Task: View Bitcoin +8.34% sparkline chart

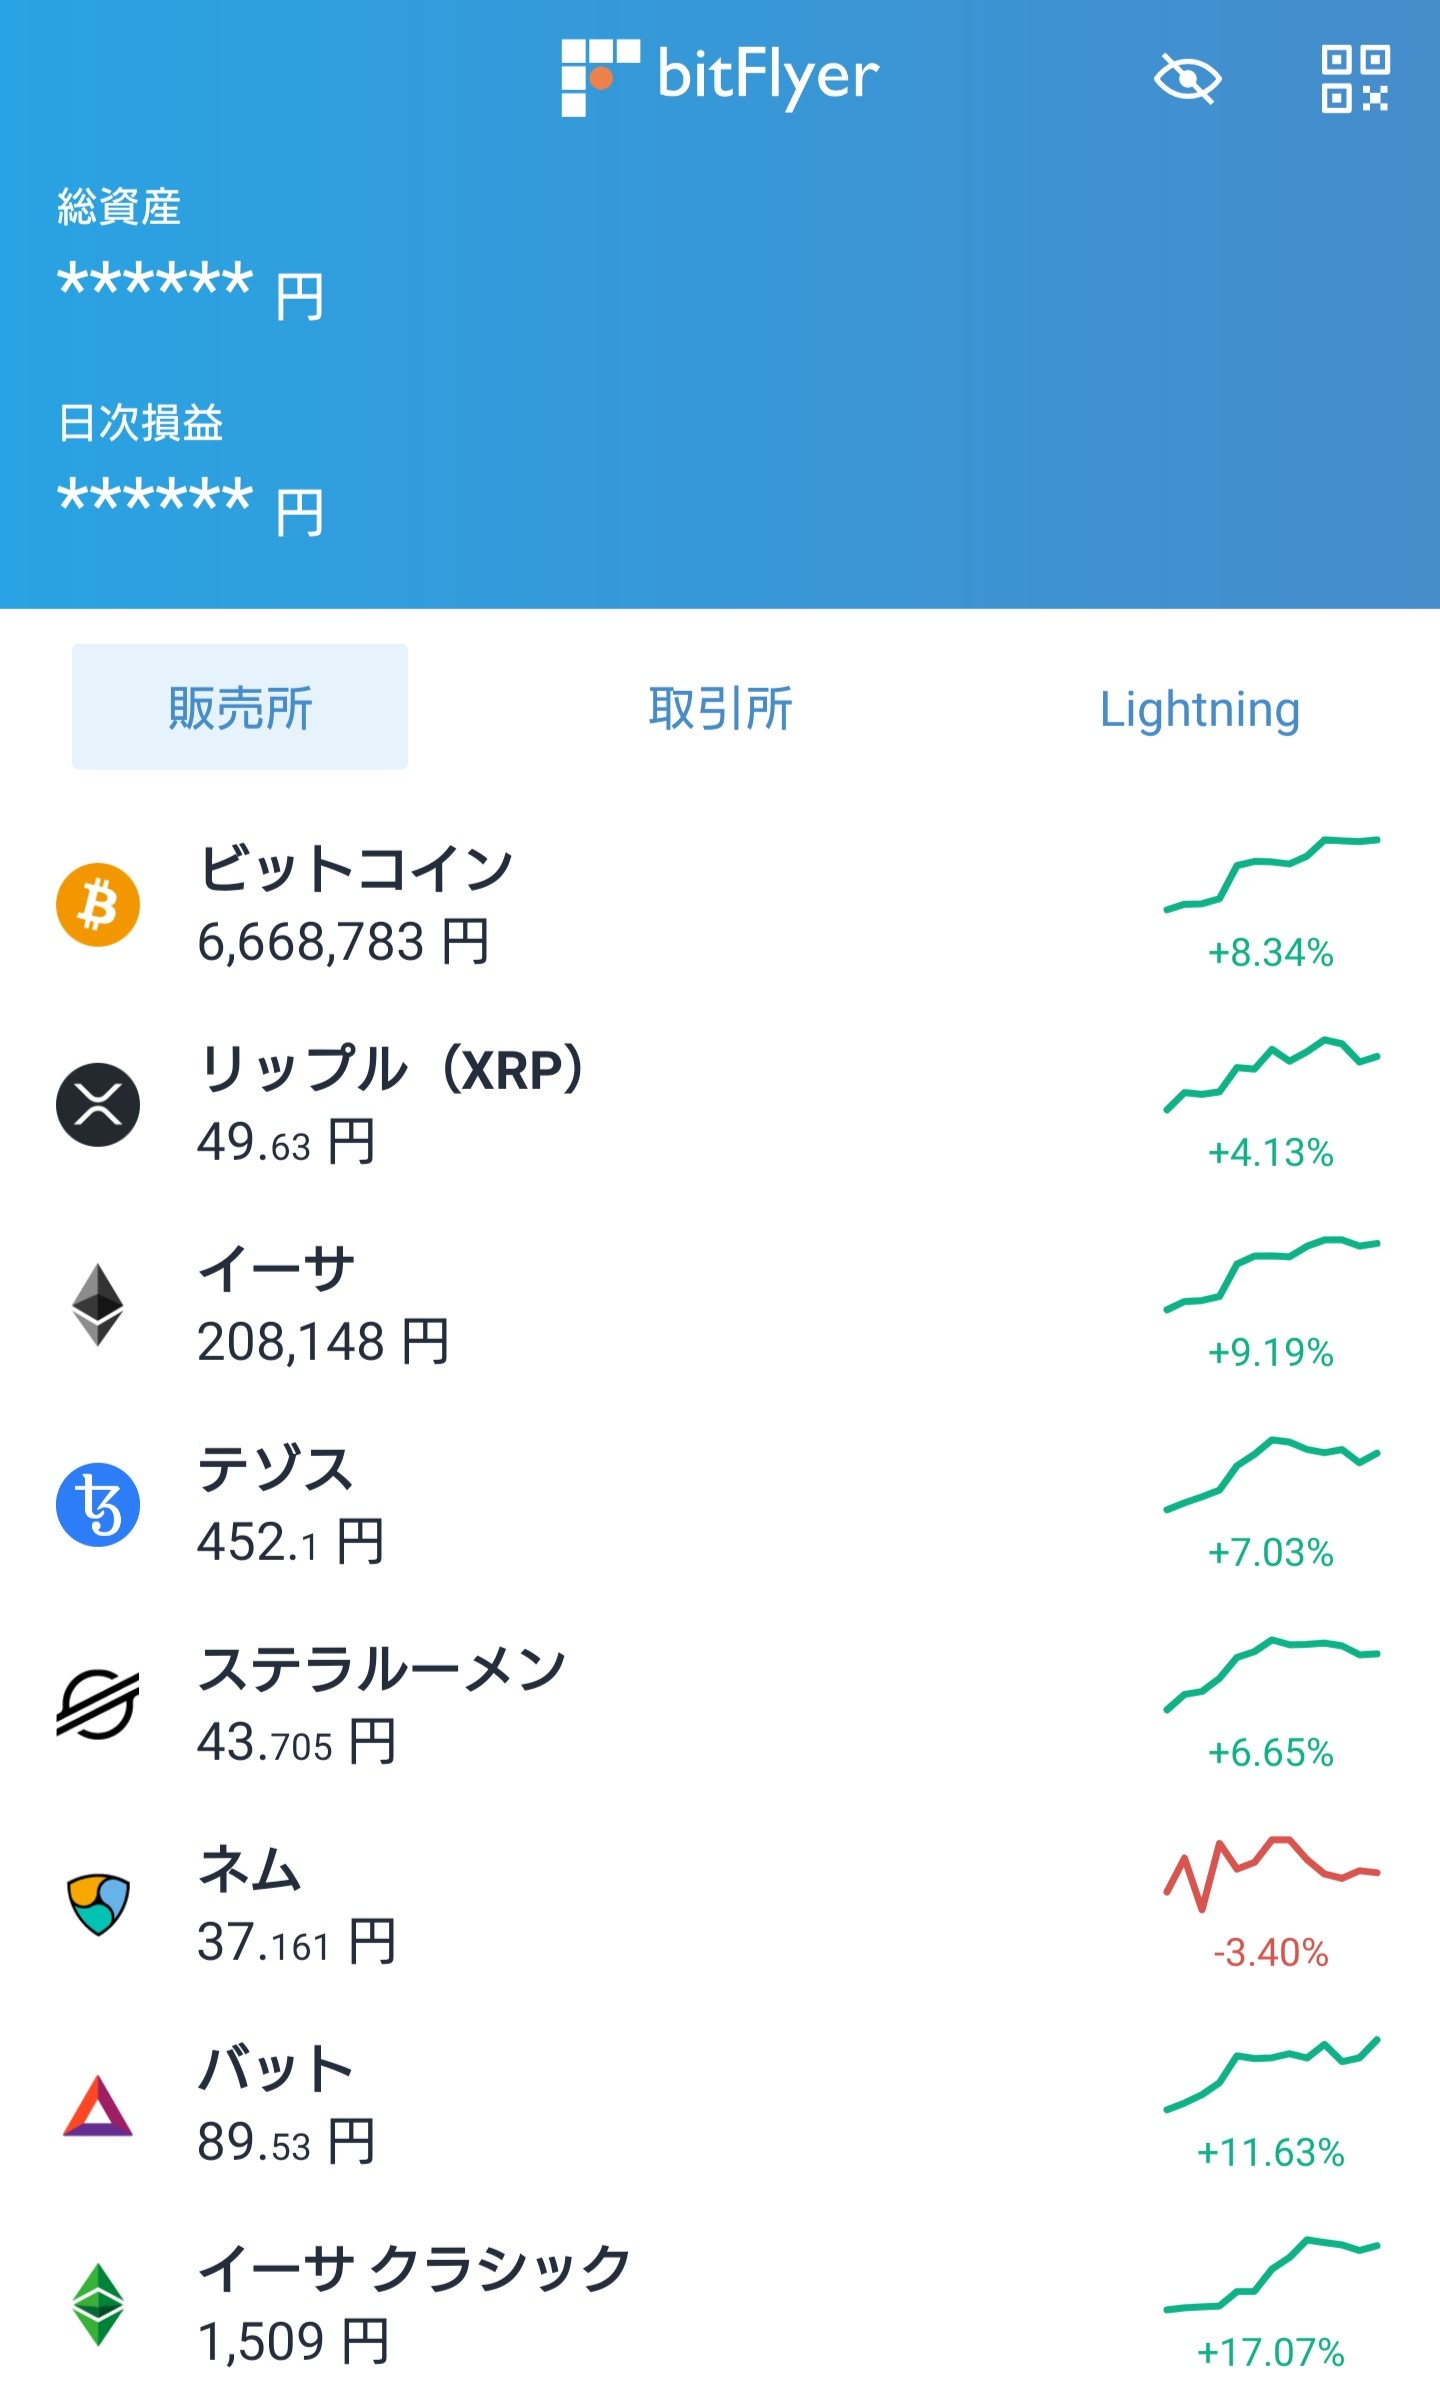Action: click(1271, 873)
